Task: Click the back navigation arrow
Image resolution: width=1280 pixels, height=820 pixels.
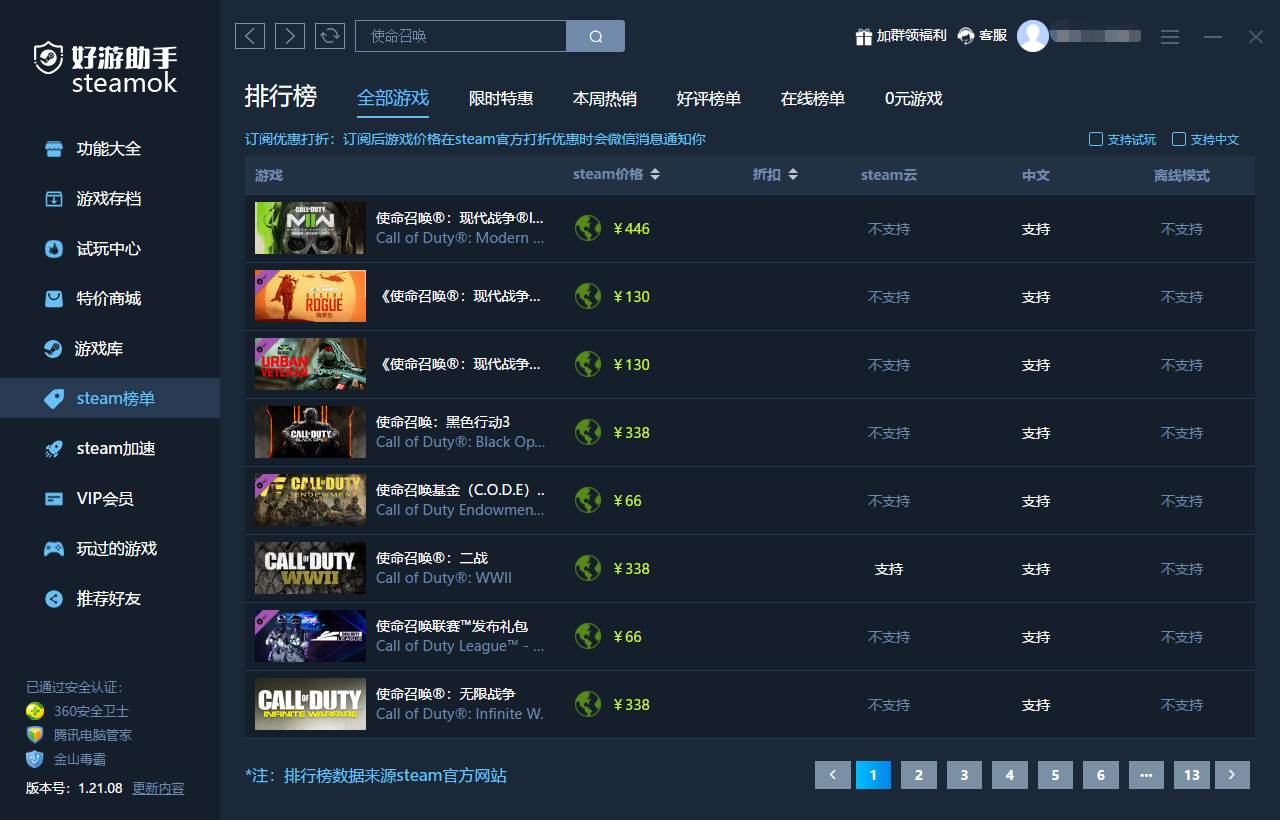Action: tap(250, 36)
